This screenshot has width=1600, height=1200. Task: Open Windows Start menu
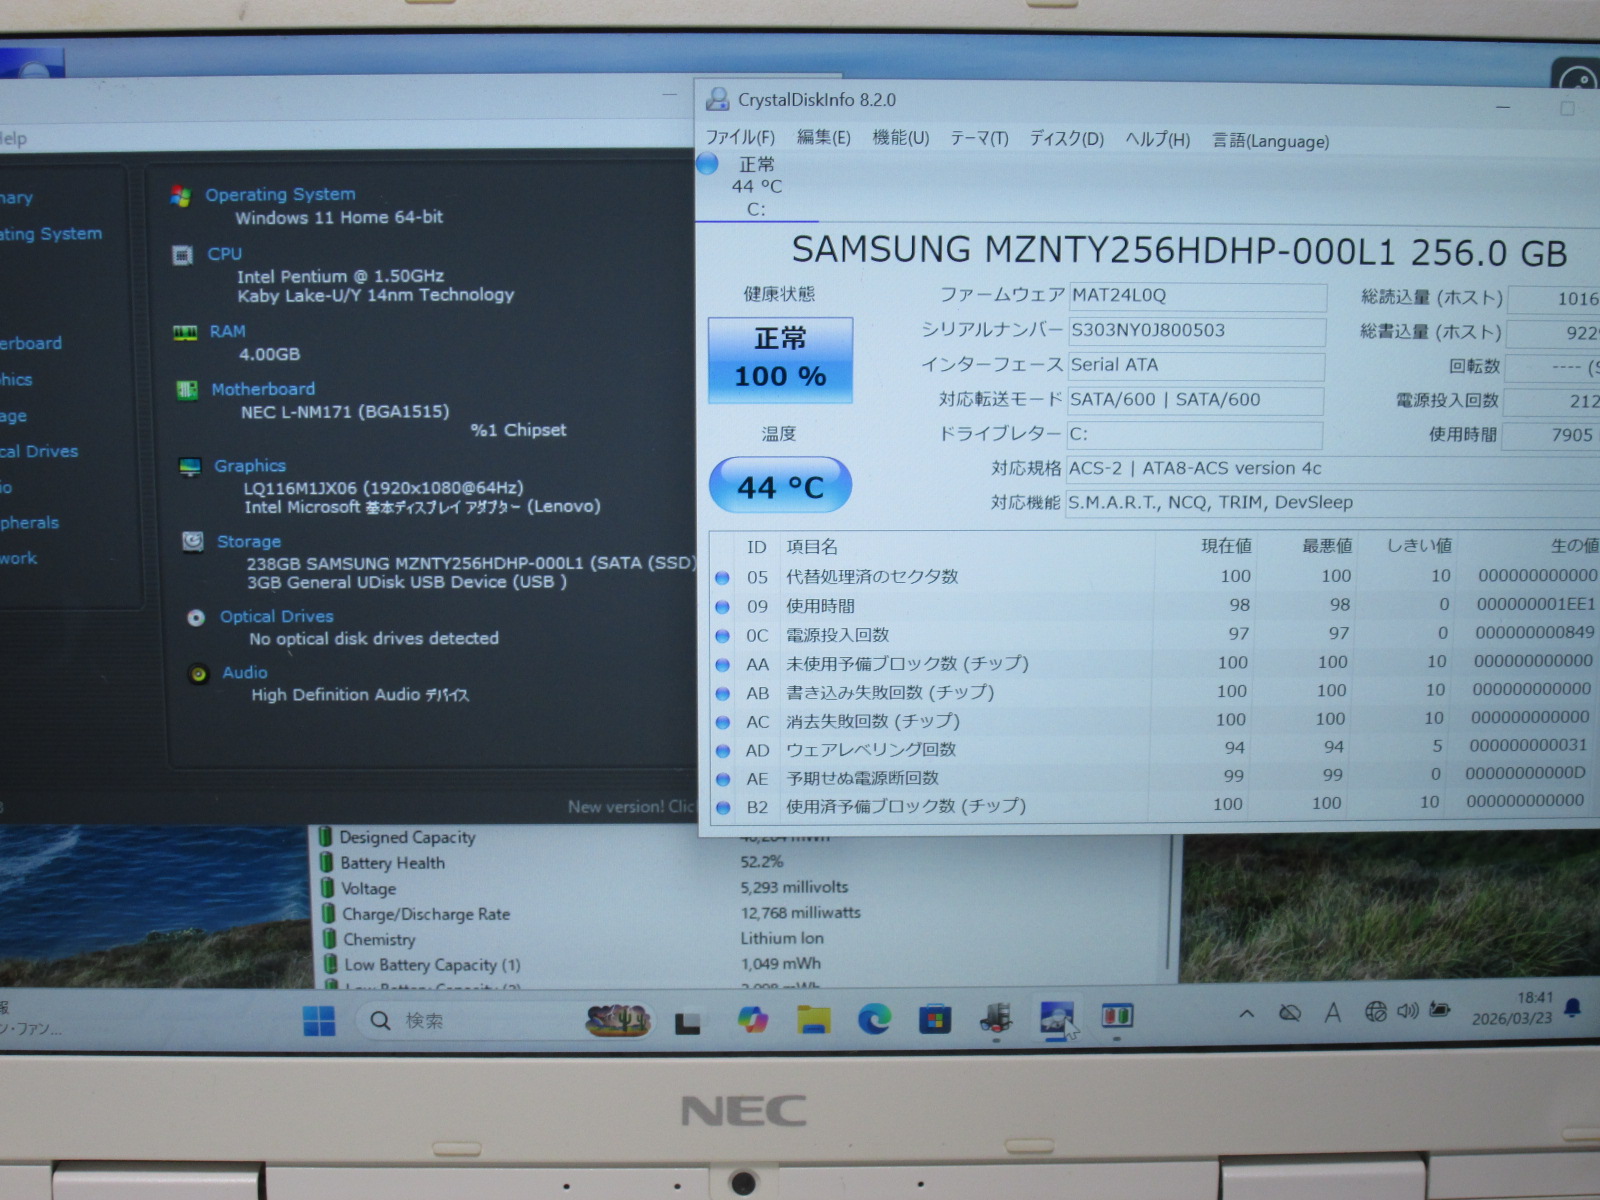point(319,1020)
